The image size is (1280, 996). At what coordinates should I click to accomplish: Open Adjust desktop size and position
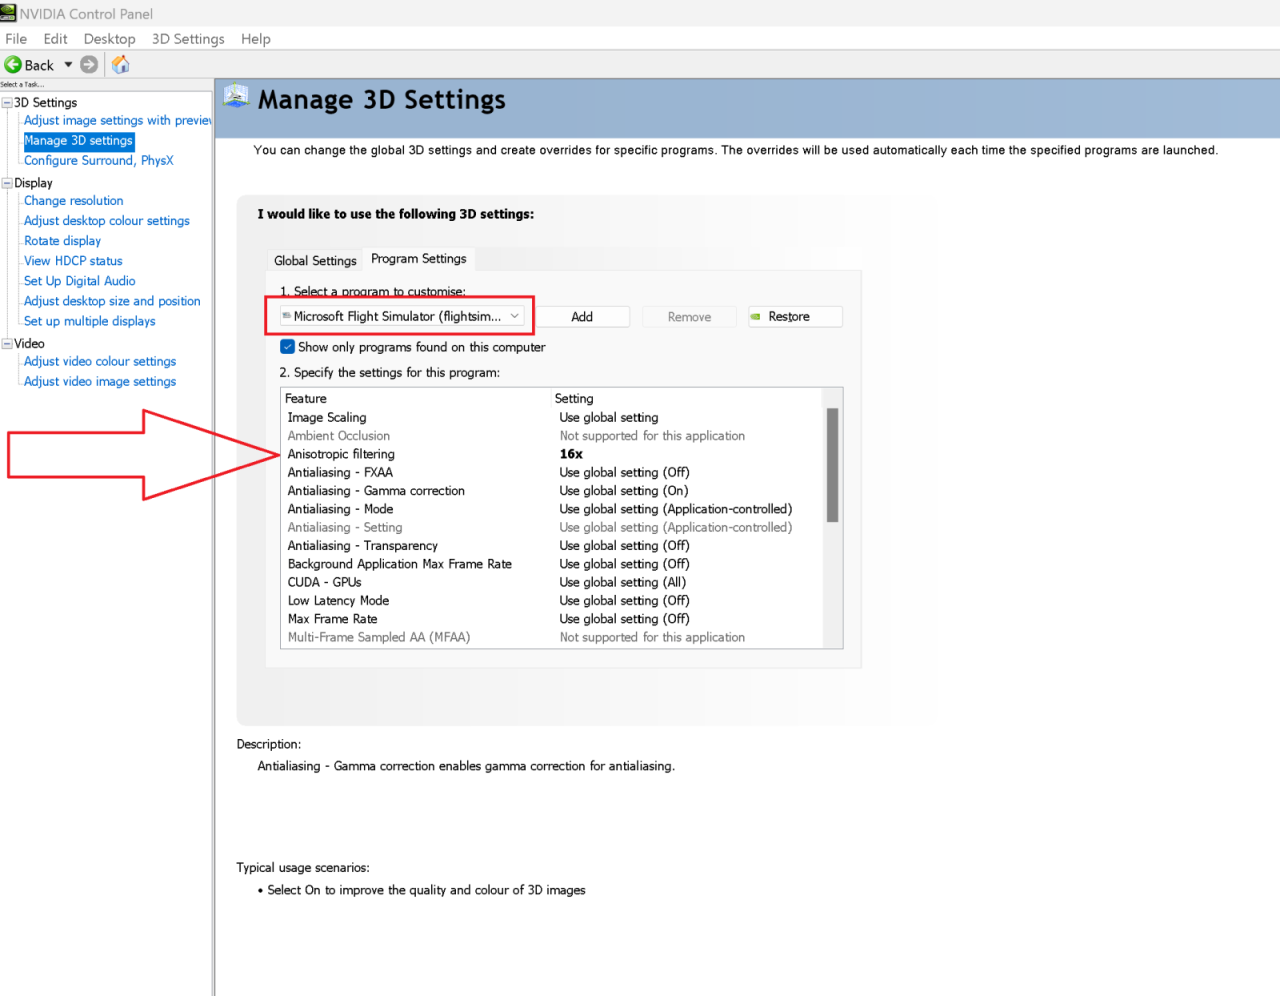tap(112, 301)
